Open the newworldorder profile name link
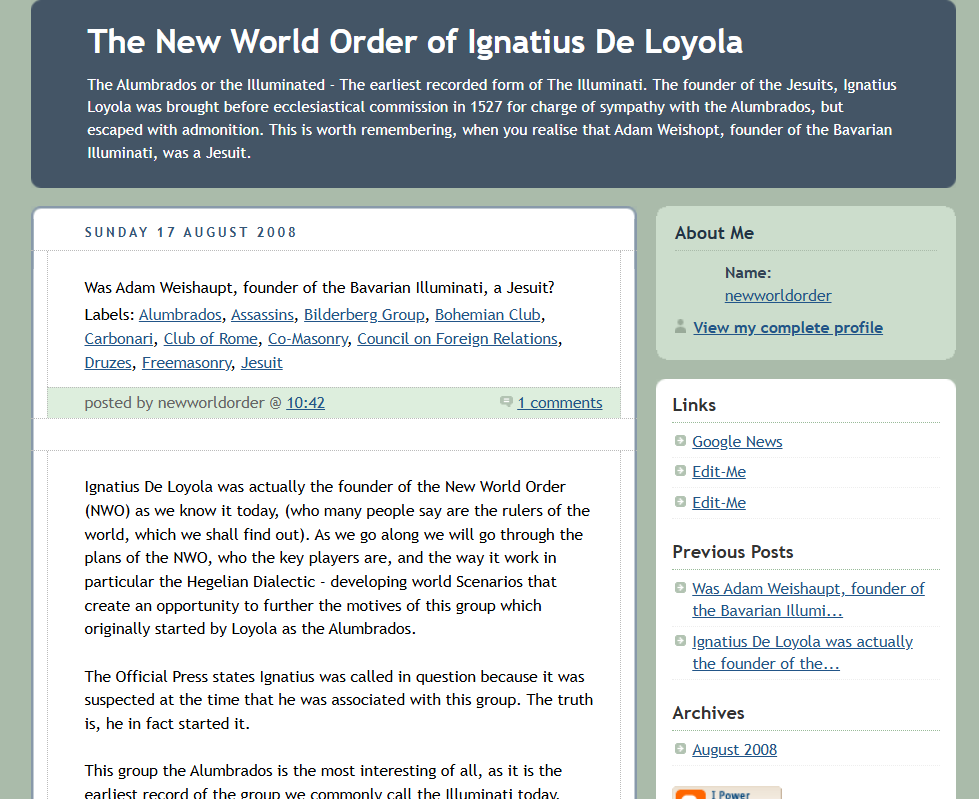Viewport: 979px width, 799px height. pyautogui.click(x=778, y=296)
